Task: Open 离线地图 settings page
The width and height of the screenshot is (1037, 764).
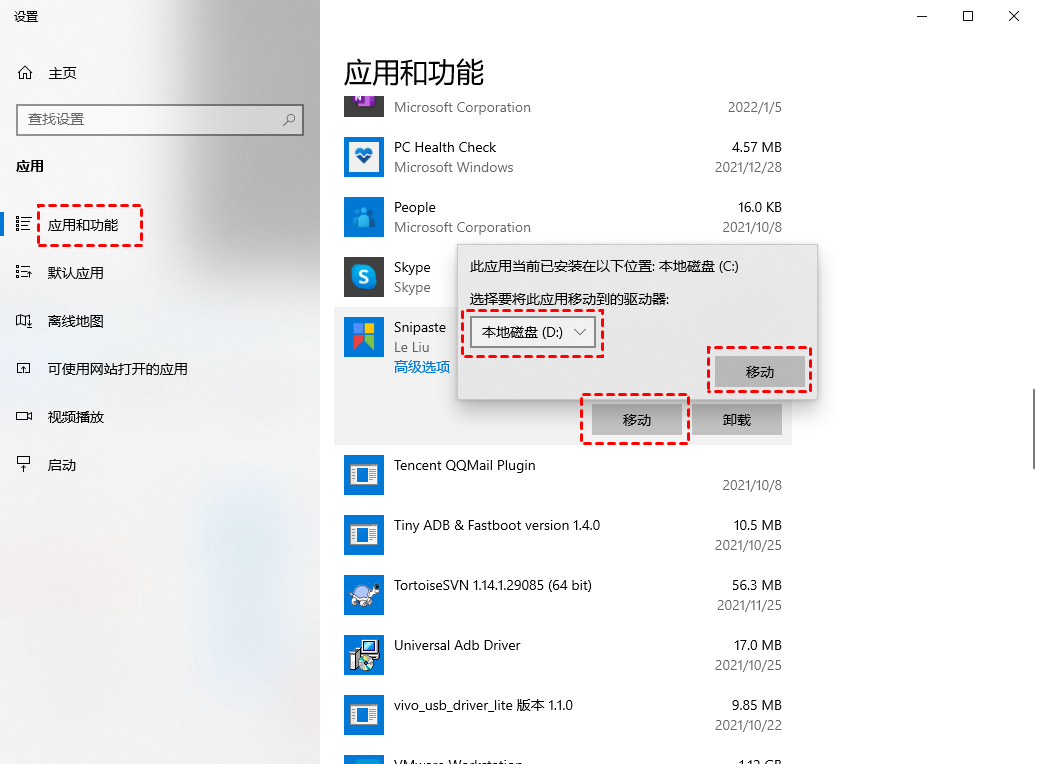Action: click(x=75, y=321)
